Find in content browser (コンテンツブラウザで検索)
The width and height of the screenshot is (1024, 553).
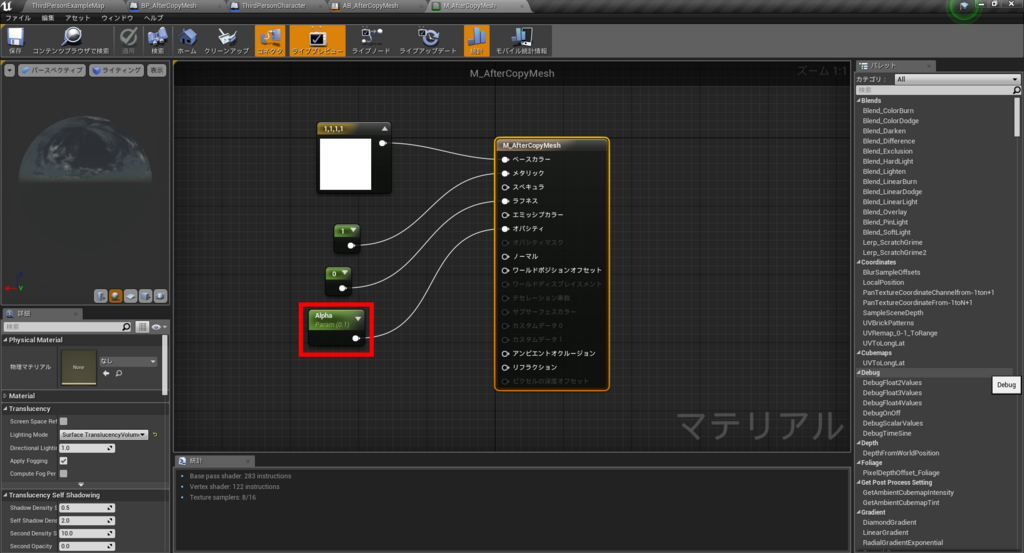(x=71, y=40)
